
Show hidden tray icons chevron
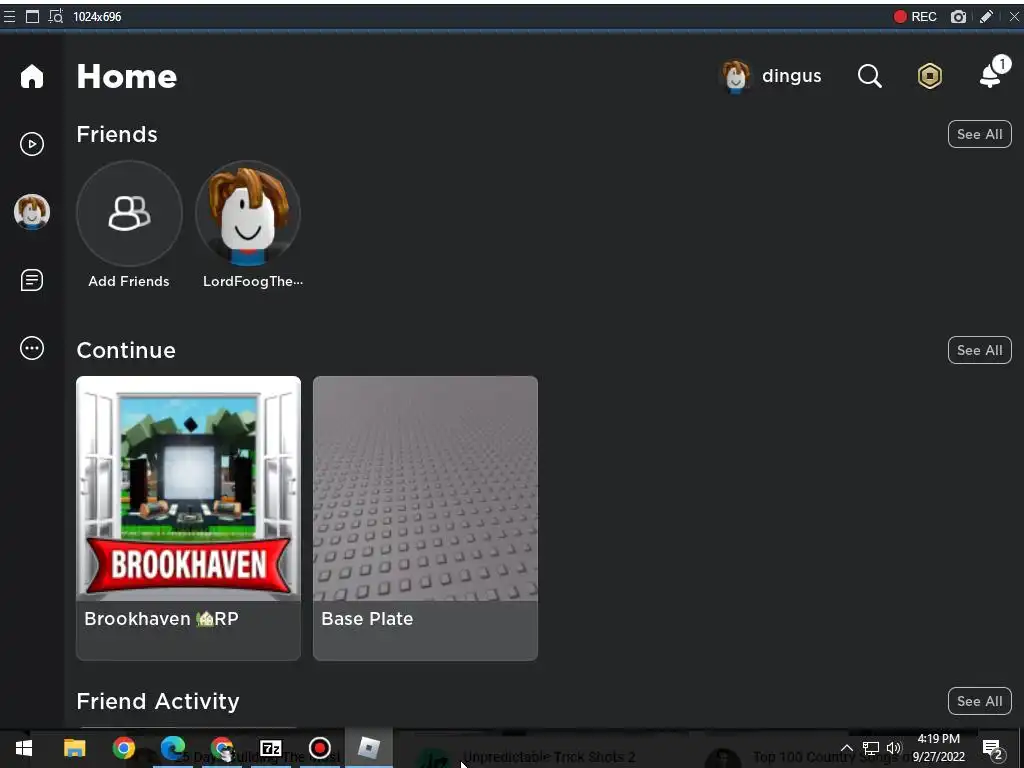pyautogui.click(x=846, y=748)
